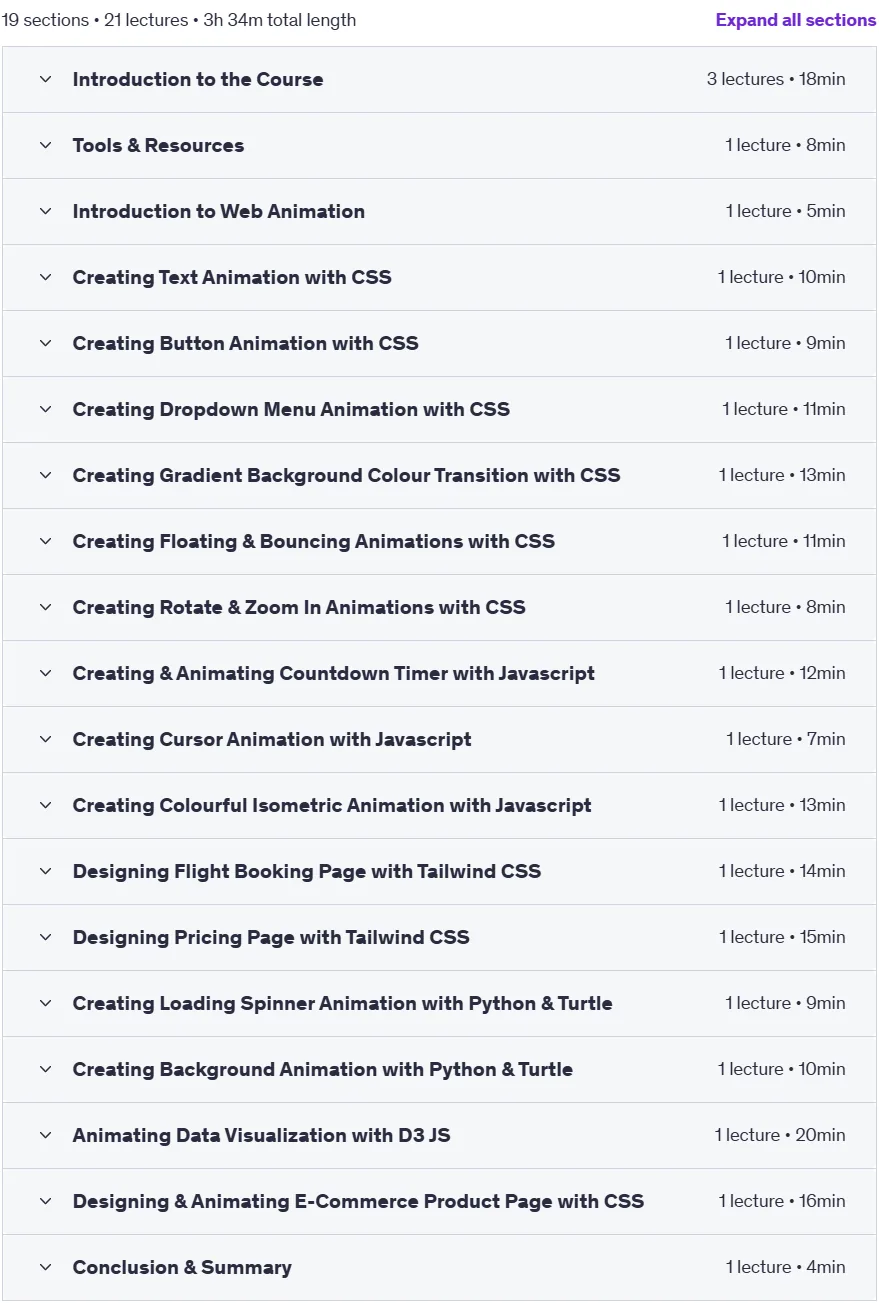Click chevron icon for Dropdown Menu Animation section

[x=45, y=409]
